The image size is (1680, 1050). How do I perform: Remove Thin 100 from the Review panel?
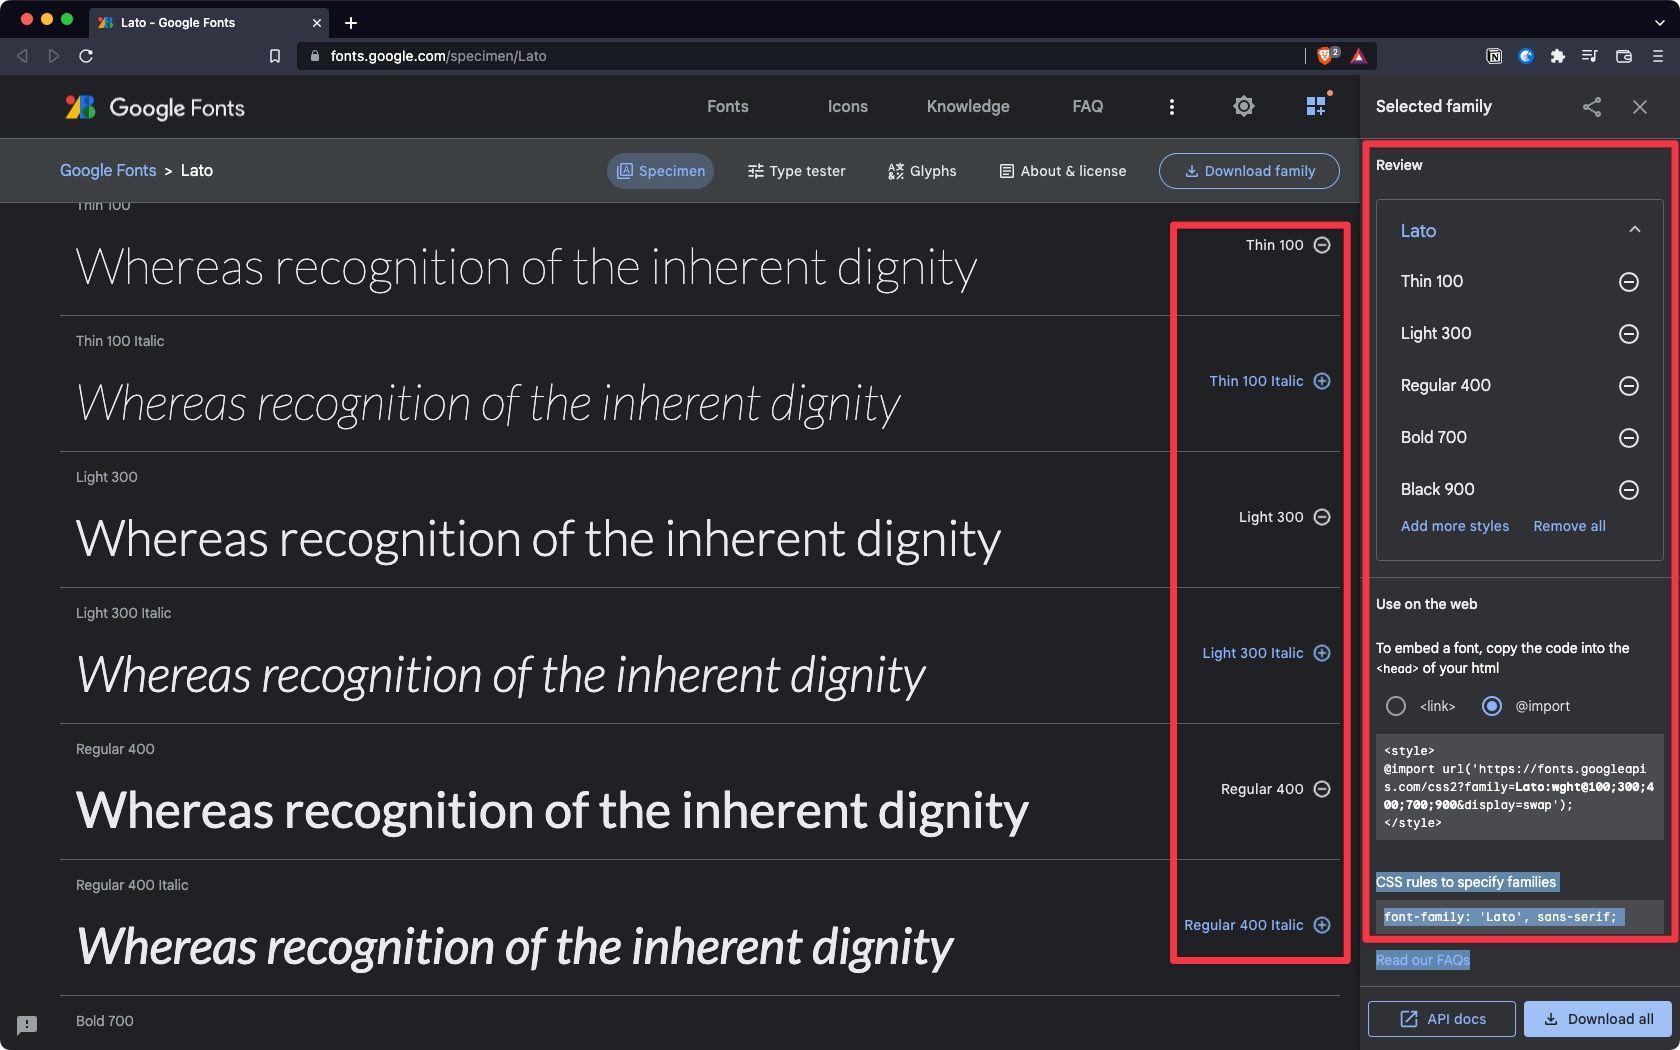[1629, 282]
